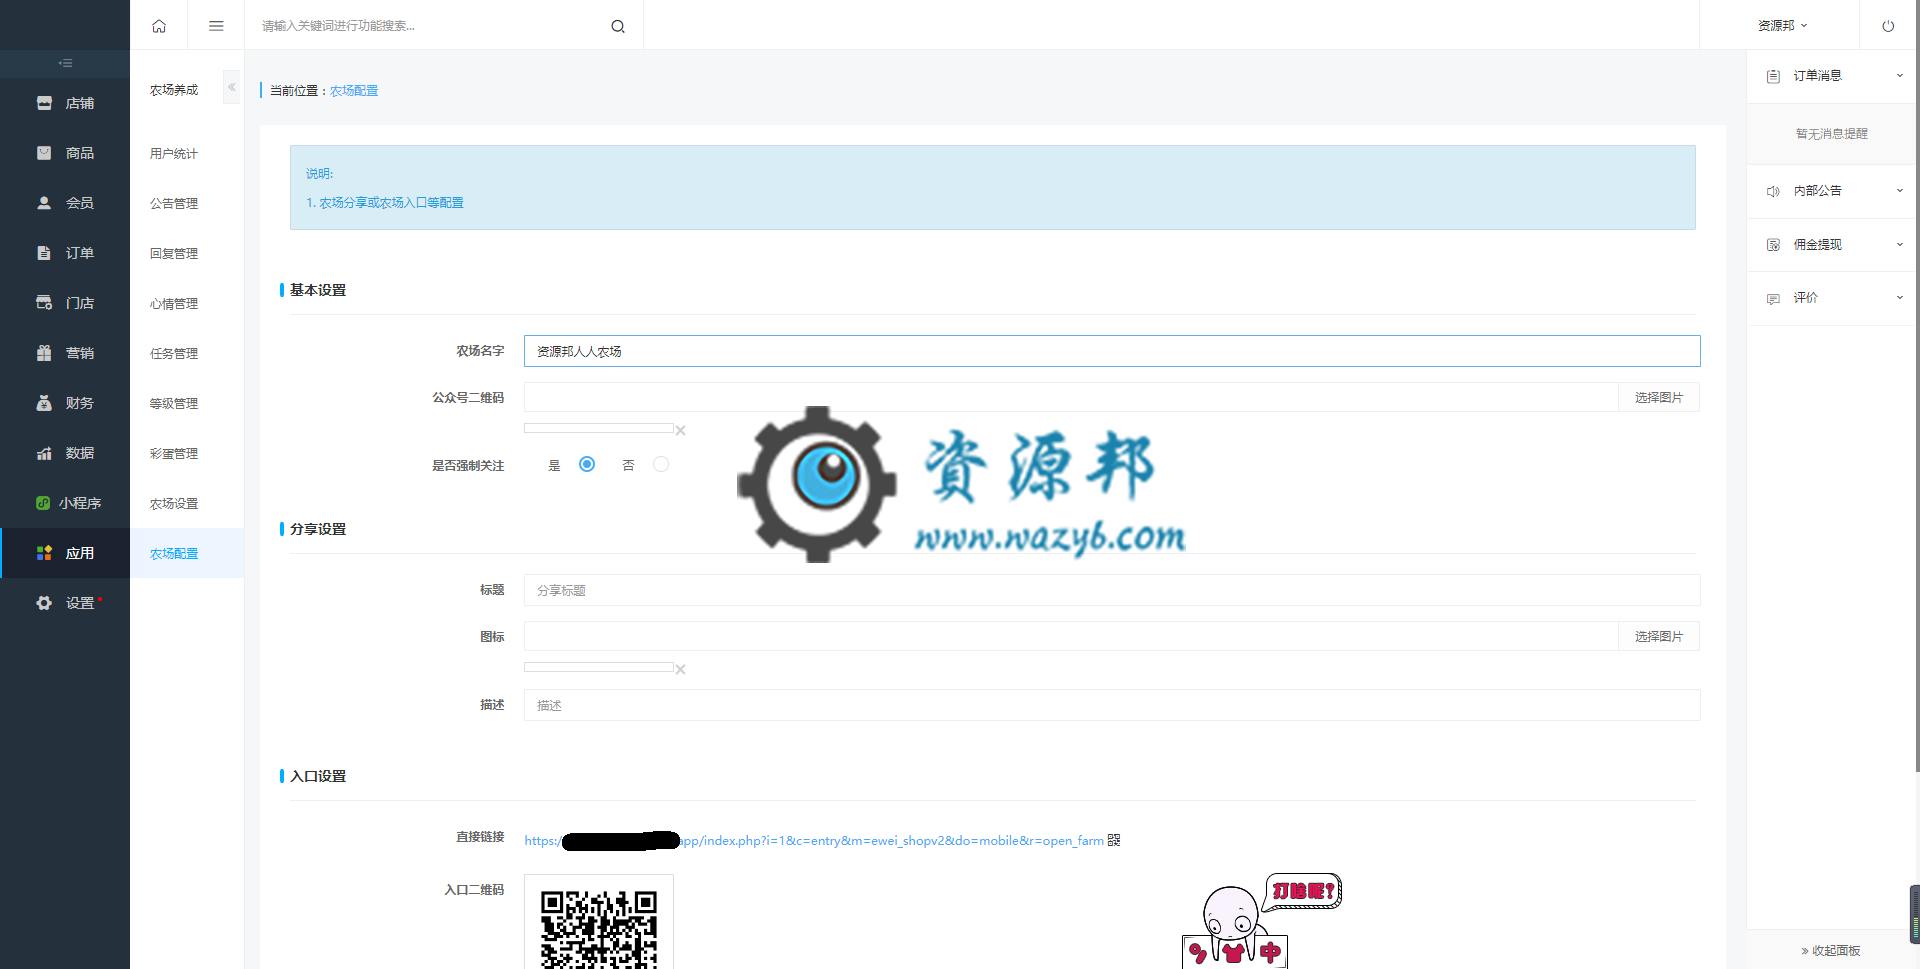Click the 农场养成 submenu header
The image size is (1920, 969).
point(174,90)
